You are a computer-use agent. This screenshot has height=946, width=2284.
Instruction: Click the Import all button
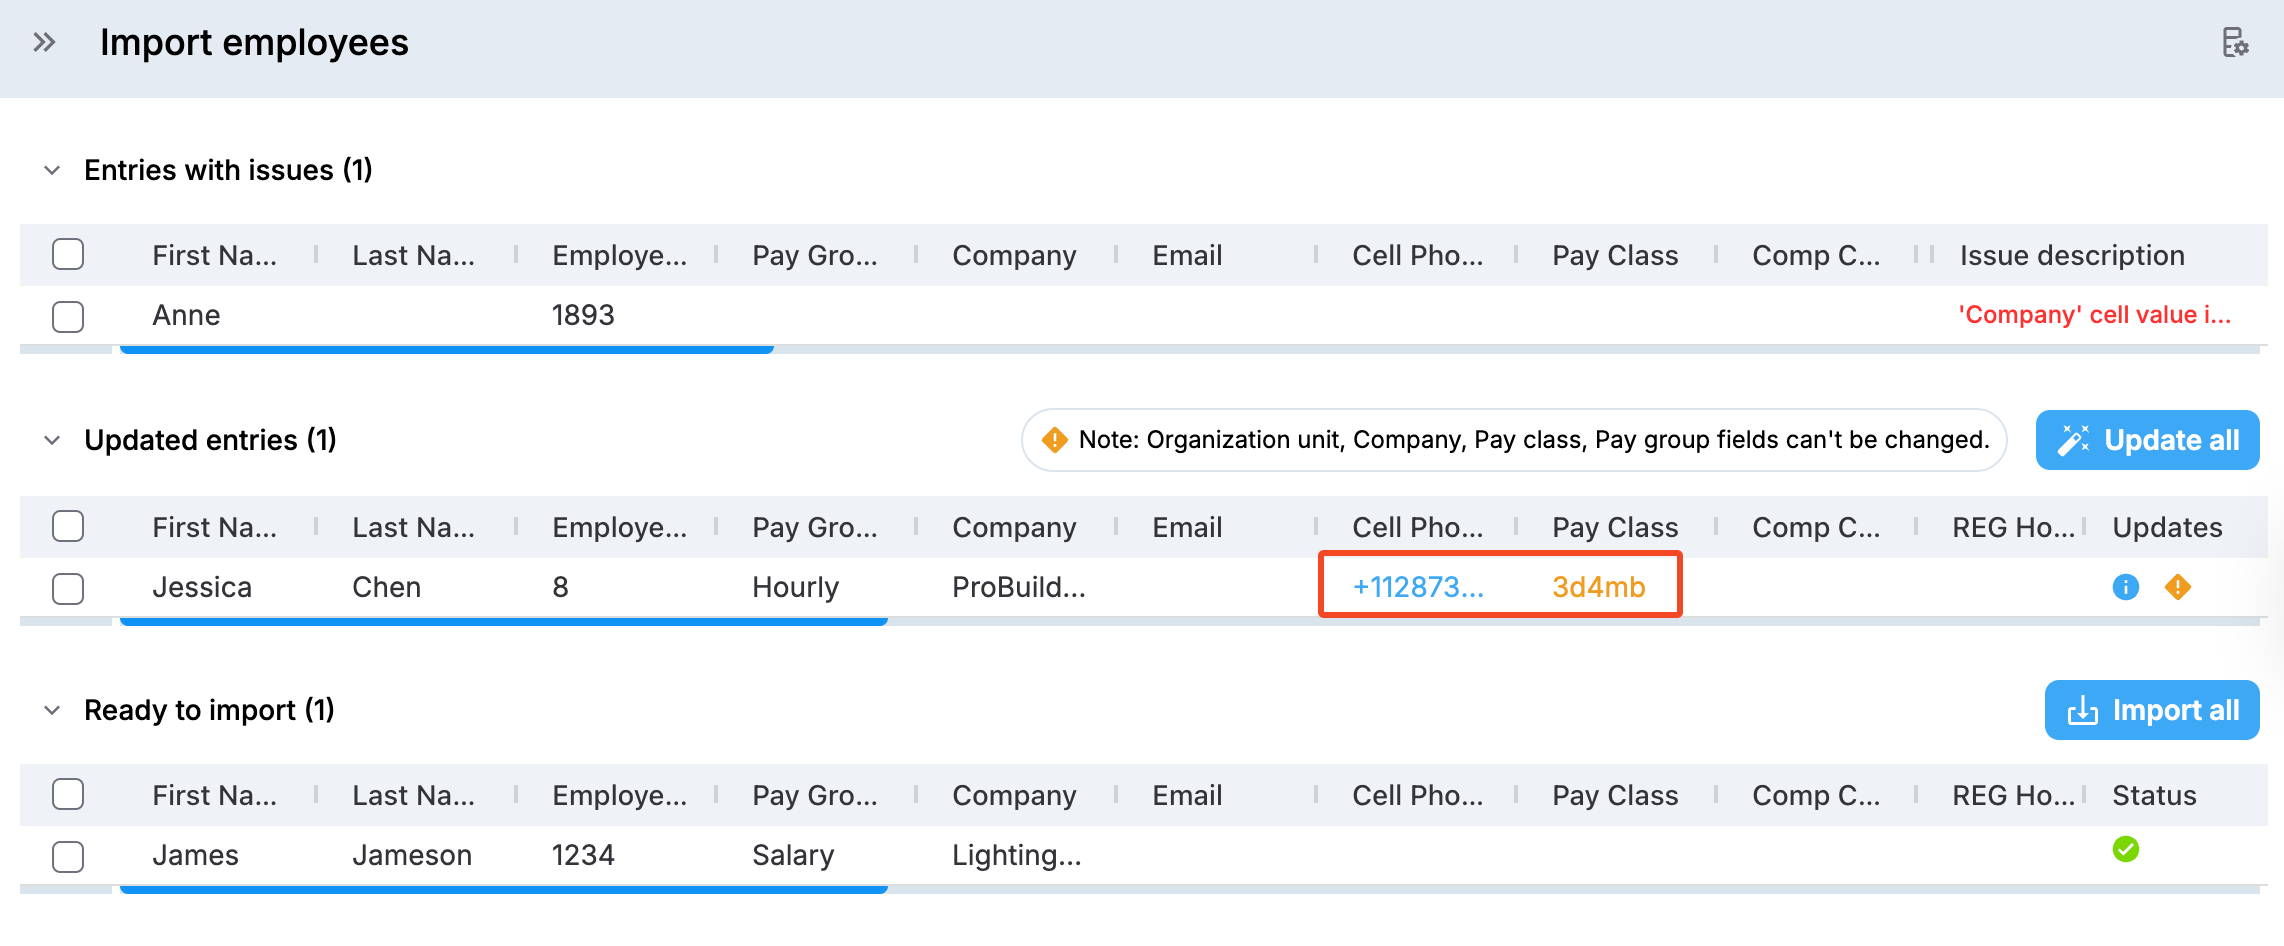[2152, 710]
